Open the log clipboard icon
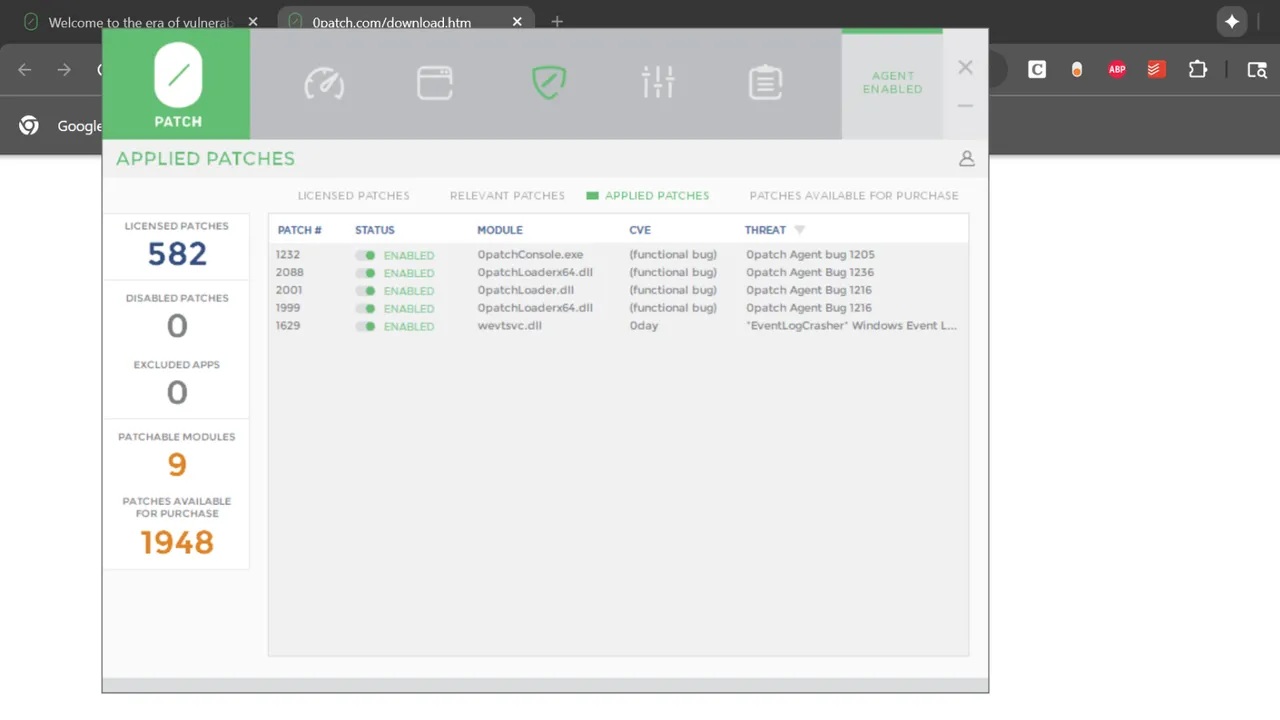1280x720 pixels. tap(765, 83)
